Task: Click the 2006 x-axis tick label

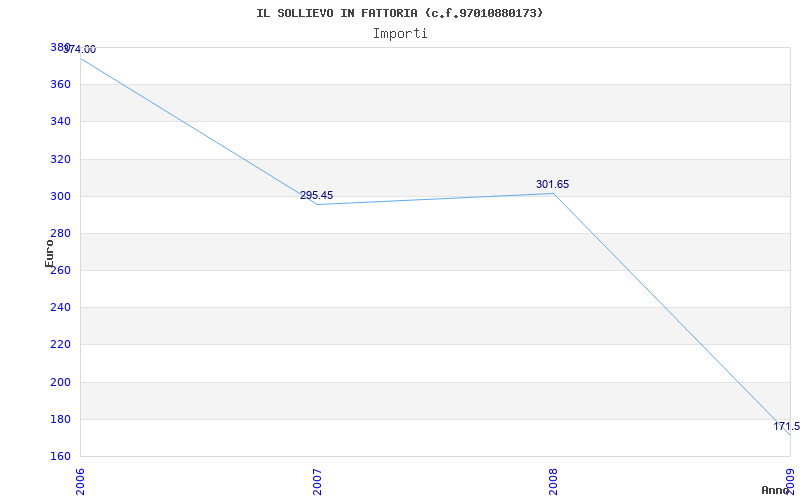Action: pos(81,480)
